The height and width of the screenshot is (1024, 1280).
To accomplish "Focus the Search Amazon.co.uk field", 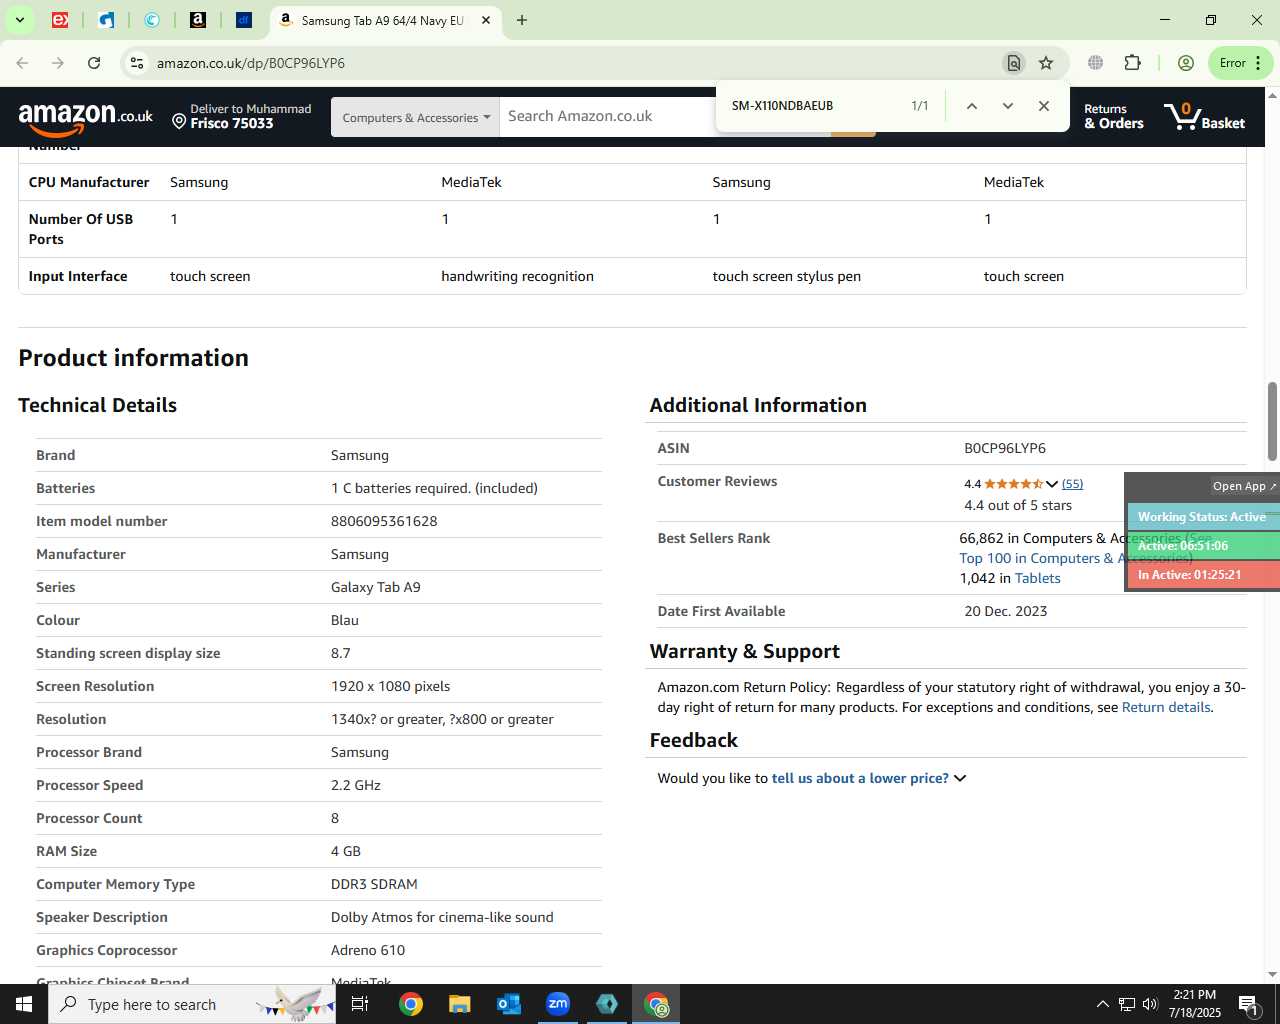I will point(606,116).
